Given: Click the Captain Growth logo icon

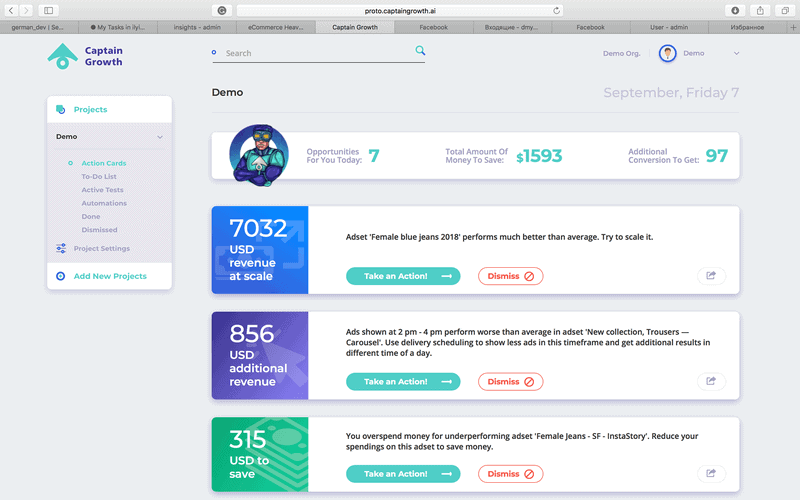Looking at the screenshot, I should point(62,56).
